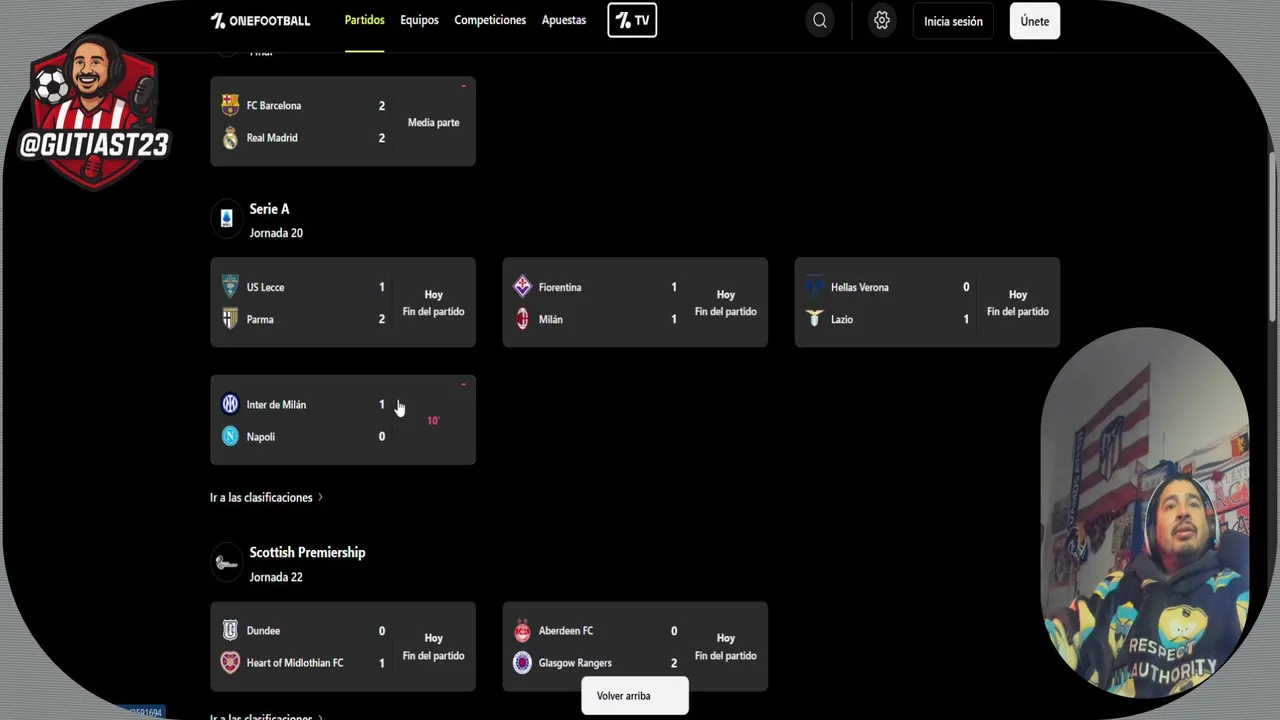Click the Napoli crest
1280x720 pixels.
point(230,436)
